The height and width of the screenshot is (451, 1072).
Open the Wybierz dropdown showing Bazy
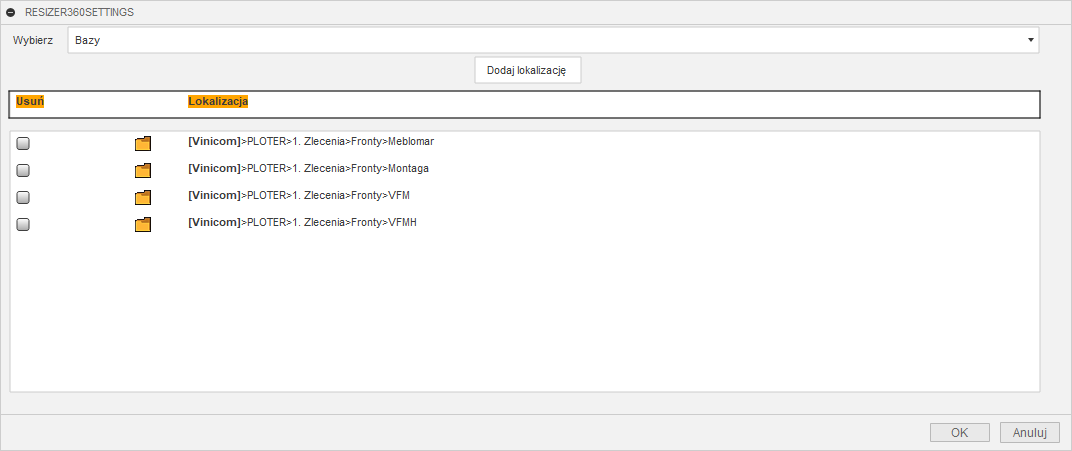point(552,40)
